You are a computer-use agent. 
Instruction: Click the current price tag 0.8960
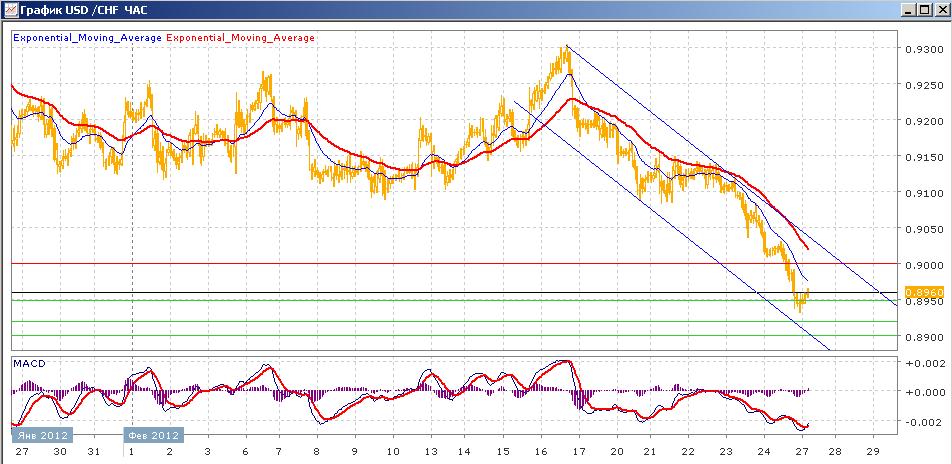925,292
